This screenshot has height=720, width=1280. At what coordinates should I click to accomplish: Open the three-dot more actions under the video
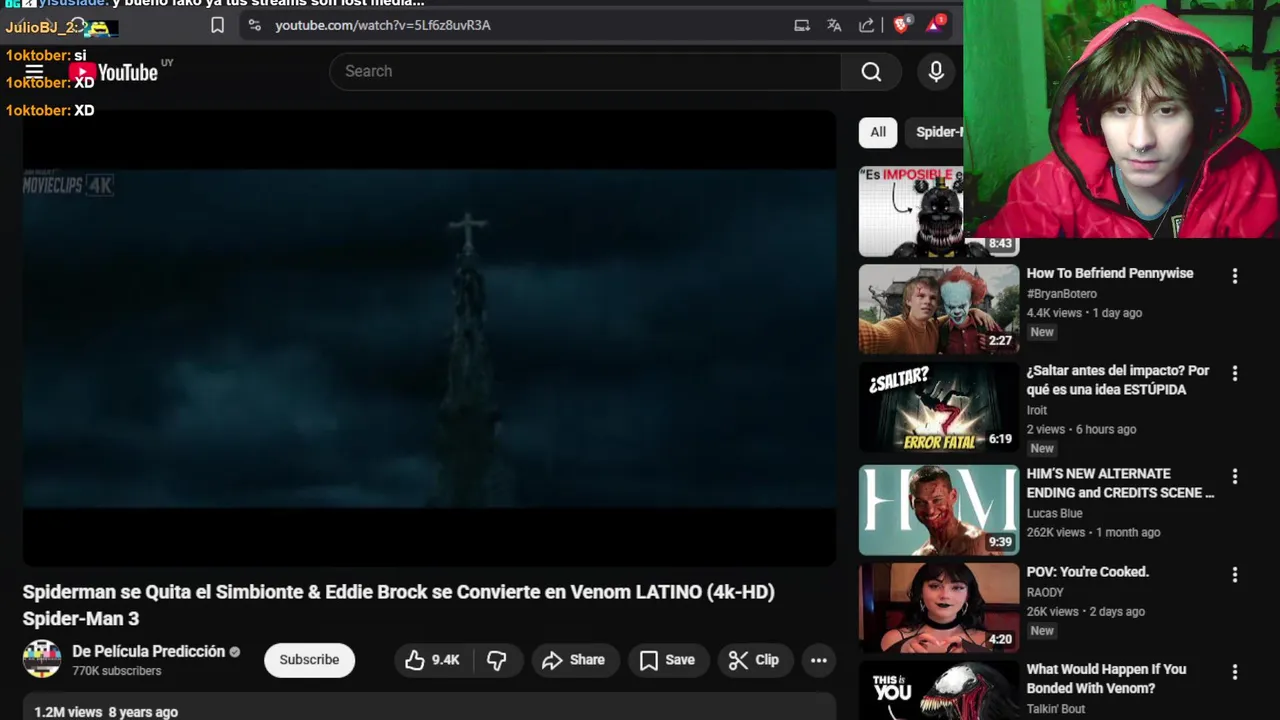click(x=818, y=660)
